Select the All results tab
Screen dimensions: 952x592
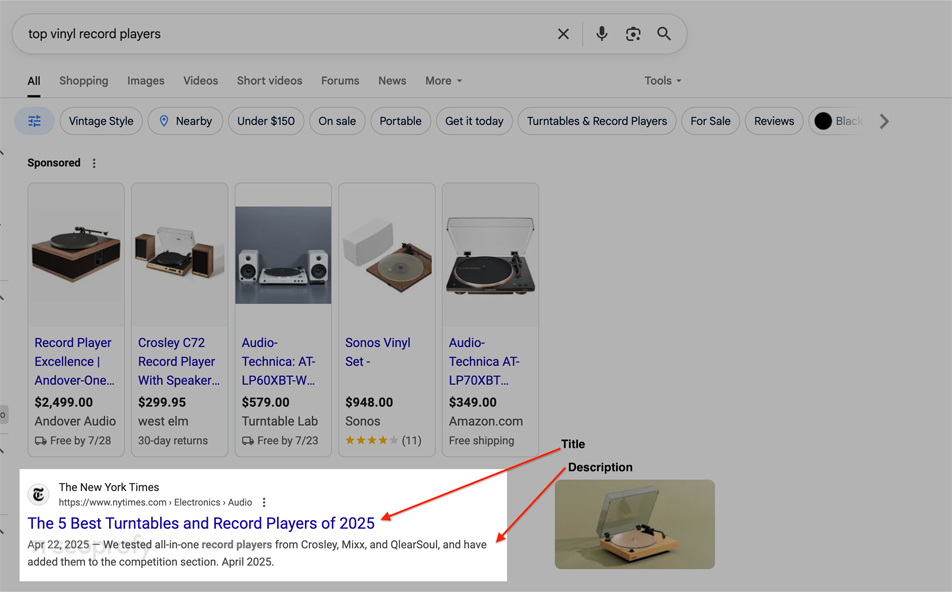(x=34, y=81)
